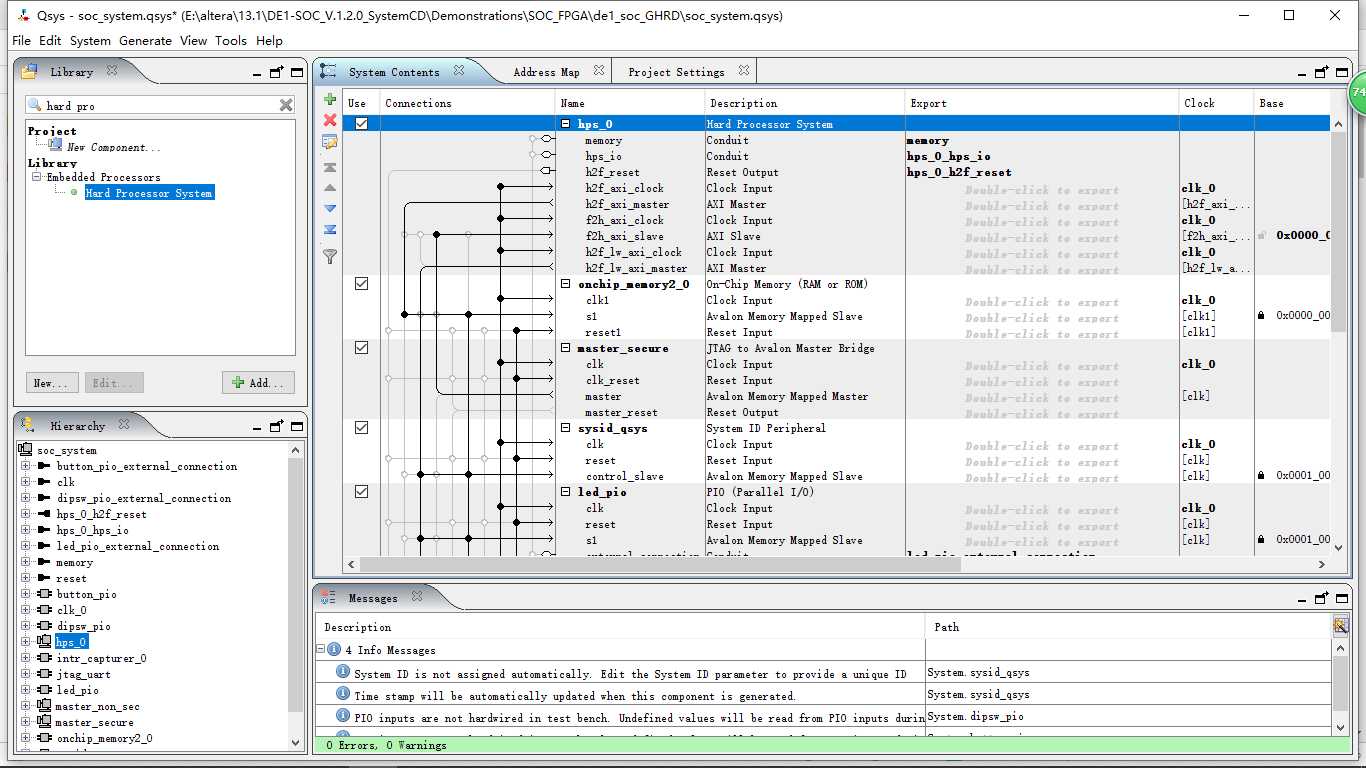Open the Generate menu
Image resolution: width=1366 pixels, height=768 pixels.
click(145, 41)
